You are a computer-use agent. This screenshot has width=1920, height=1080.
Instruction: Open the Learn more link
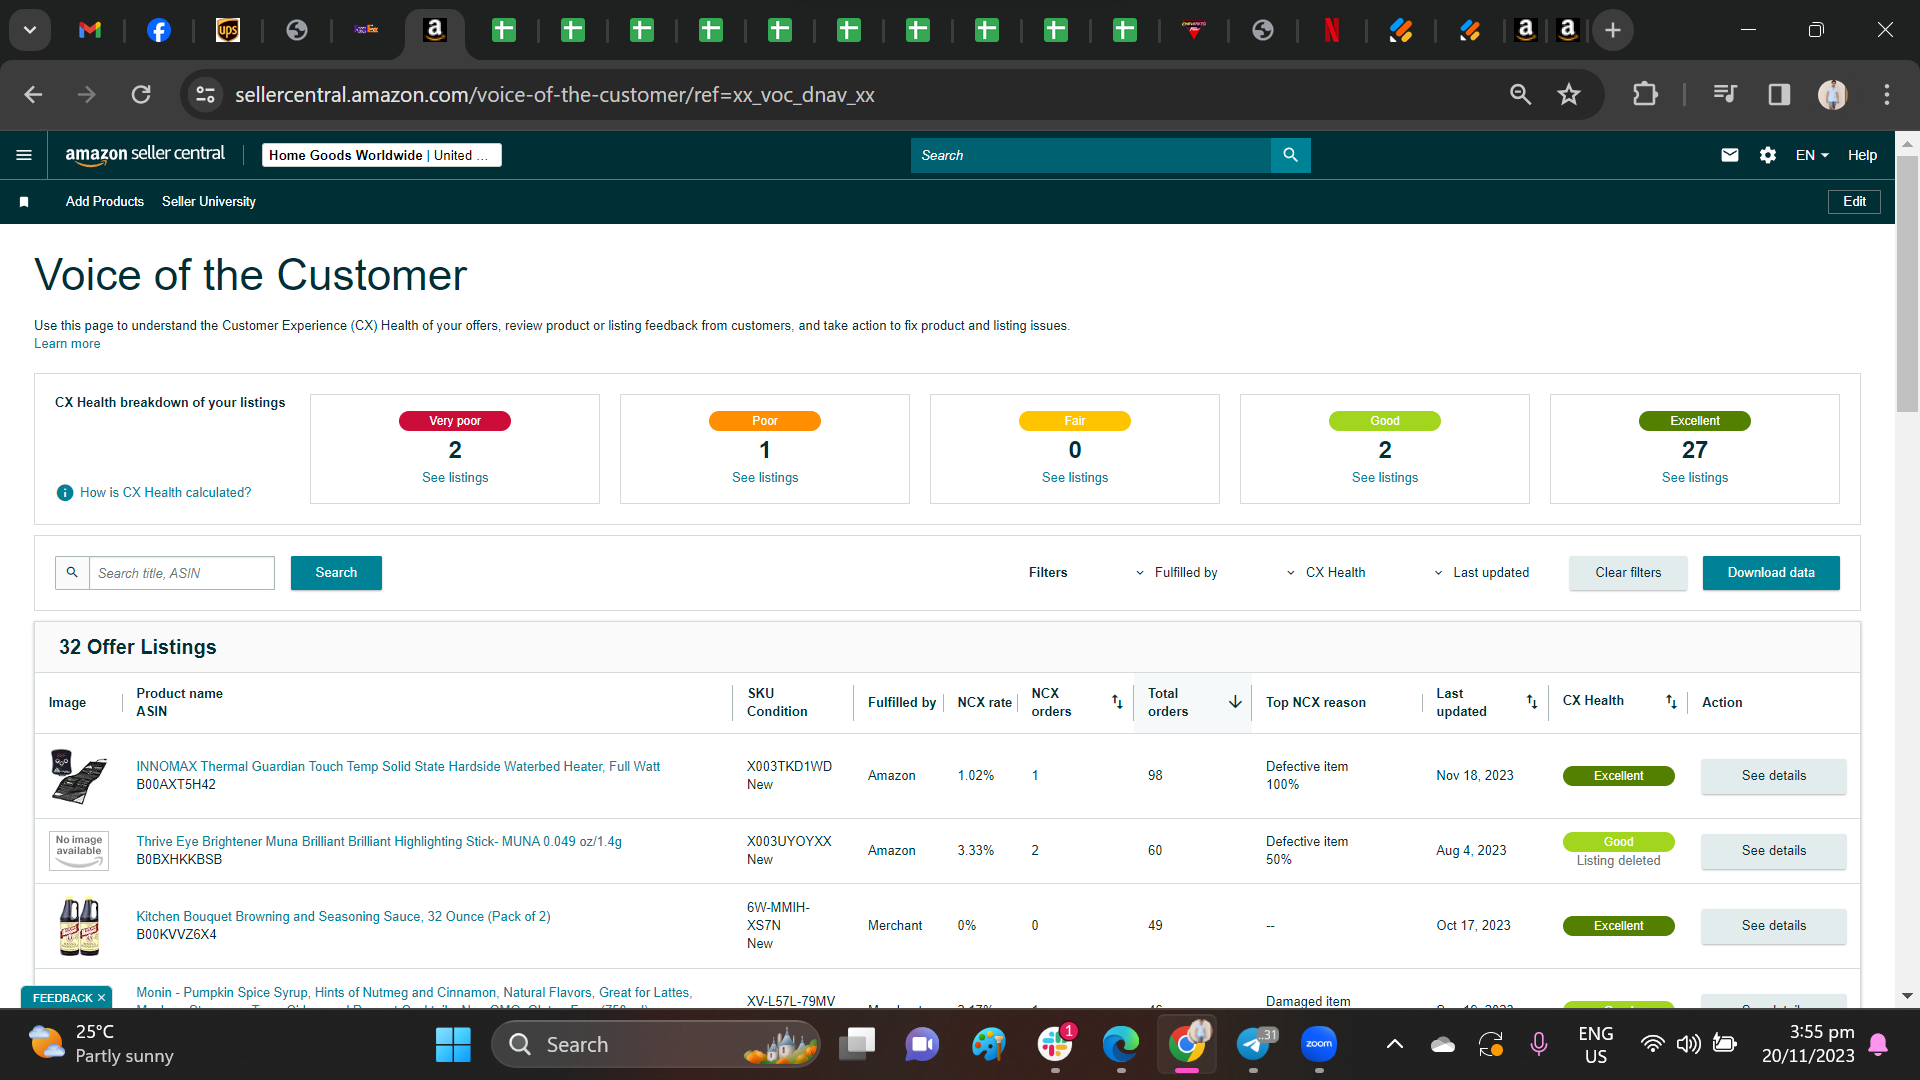67,344
